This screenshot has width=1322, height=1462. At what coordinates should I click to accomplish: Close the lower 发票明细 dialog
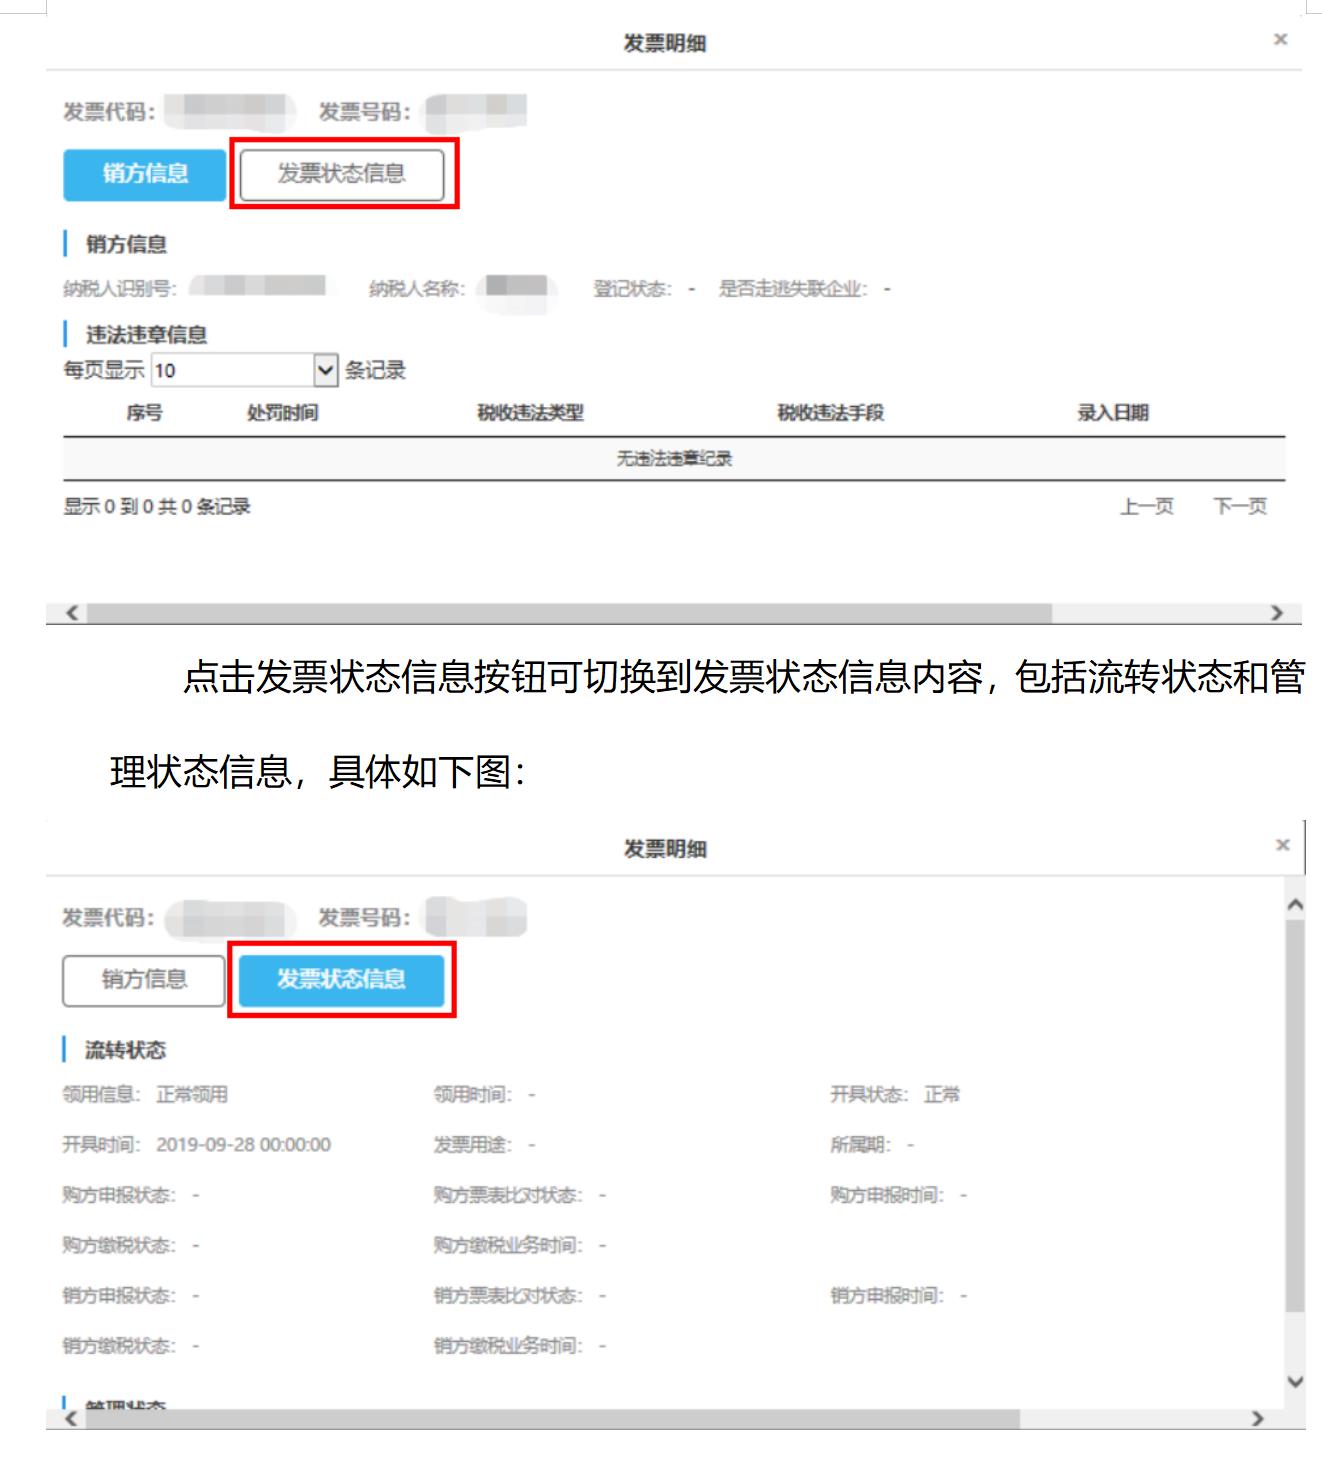pos(1282,846)
